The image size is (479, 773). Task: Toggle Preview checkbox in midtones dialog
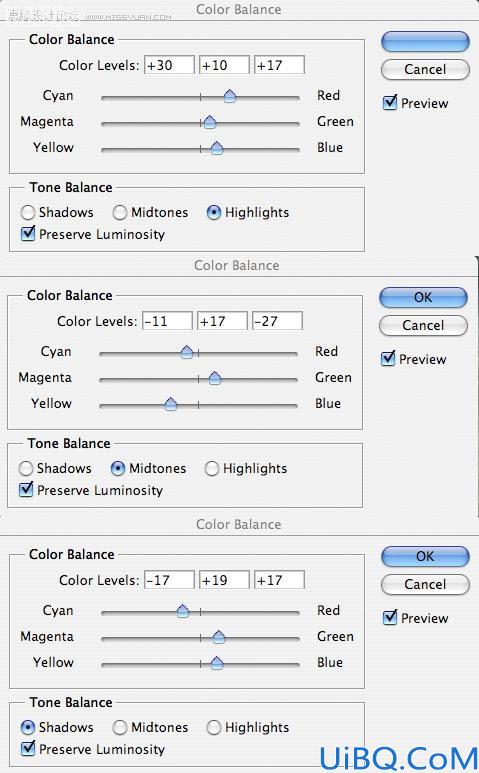(x=388, y=358)
